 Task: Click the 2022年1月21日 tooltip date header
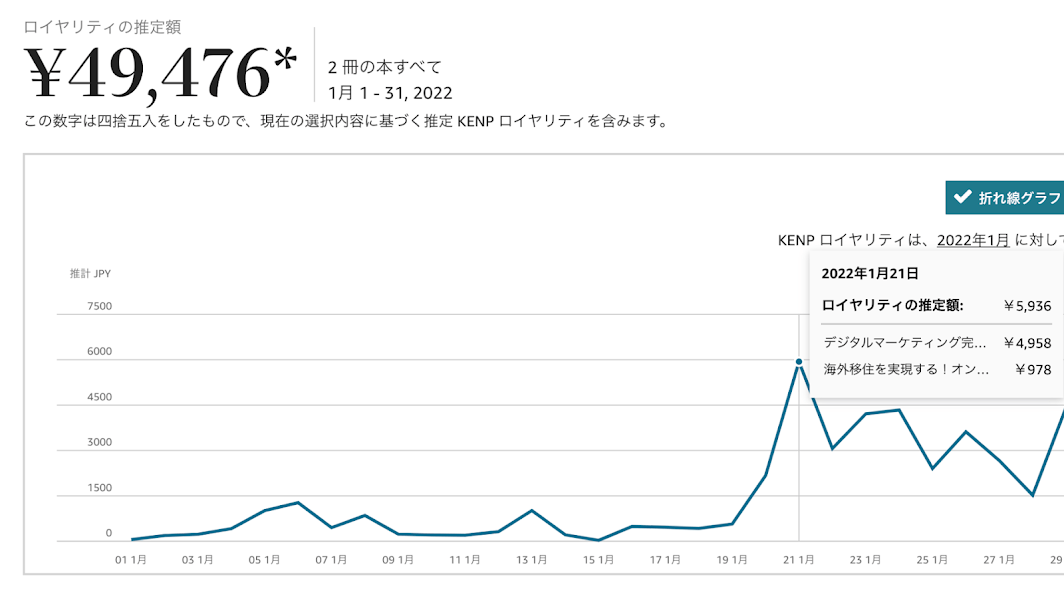point(870,273)
